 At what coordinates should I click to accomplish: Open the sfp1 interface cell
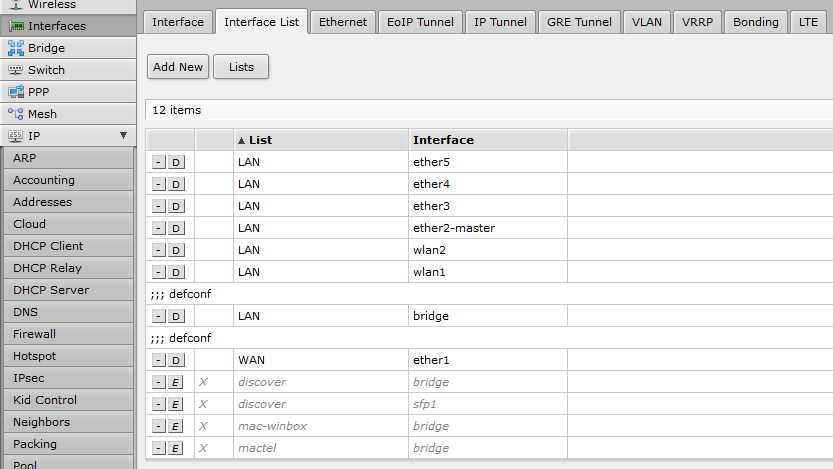tap(488, 404)
